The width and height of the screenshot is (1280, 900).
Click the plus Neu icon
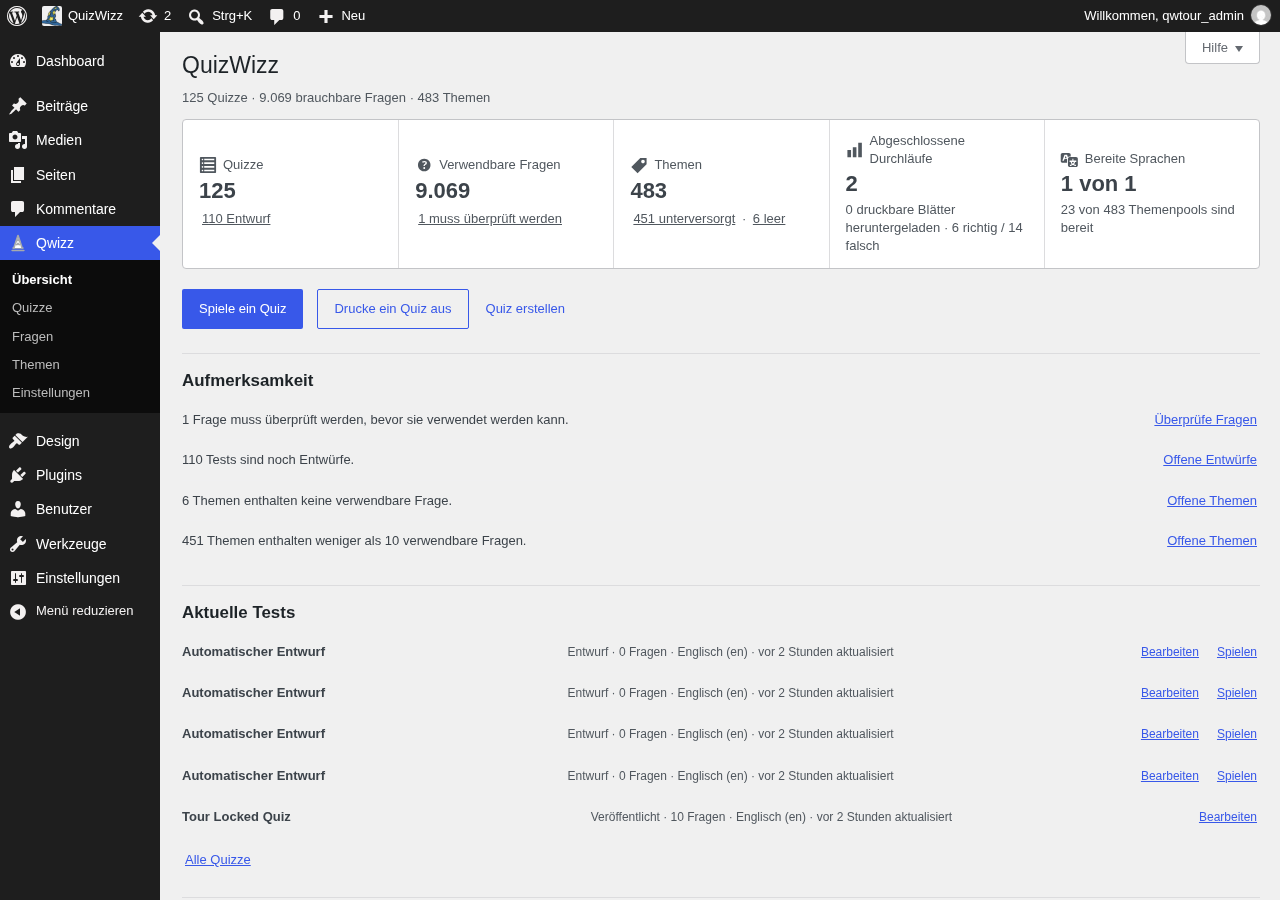point(326,16)
